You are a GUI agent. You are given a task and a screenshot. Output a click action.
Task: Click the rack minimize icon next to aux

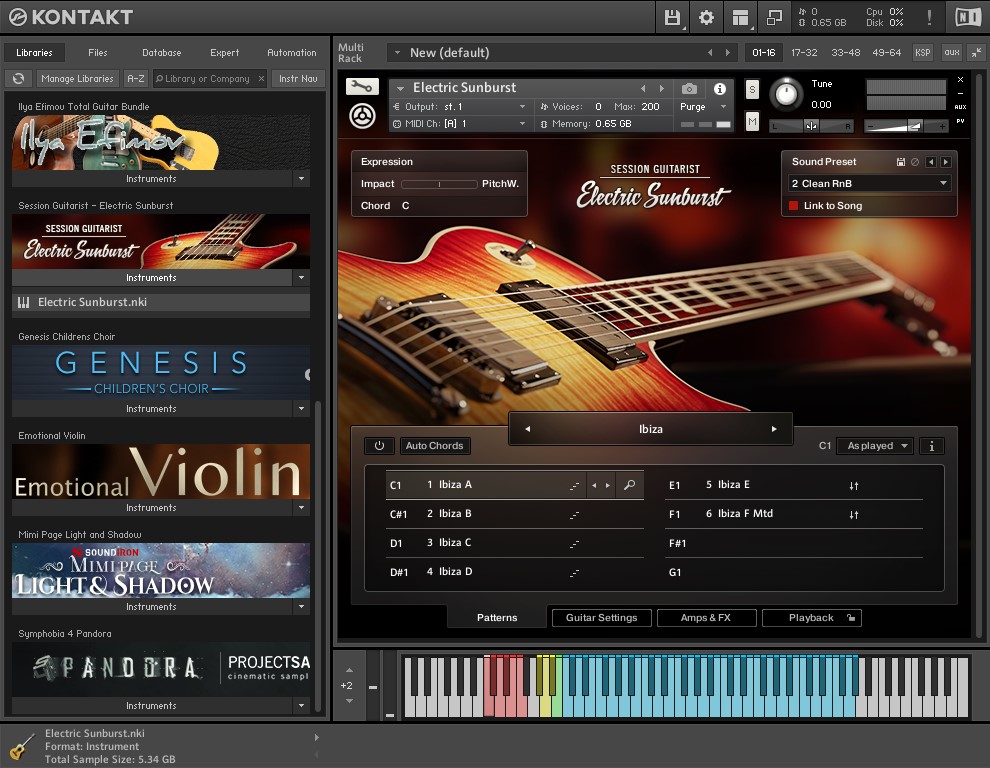(976, 52)
